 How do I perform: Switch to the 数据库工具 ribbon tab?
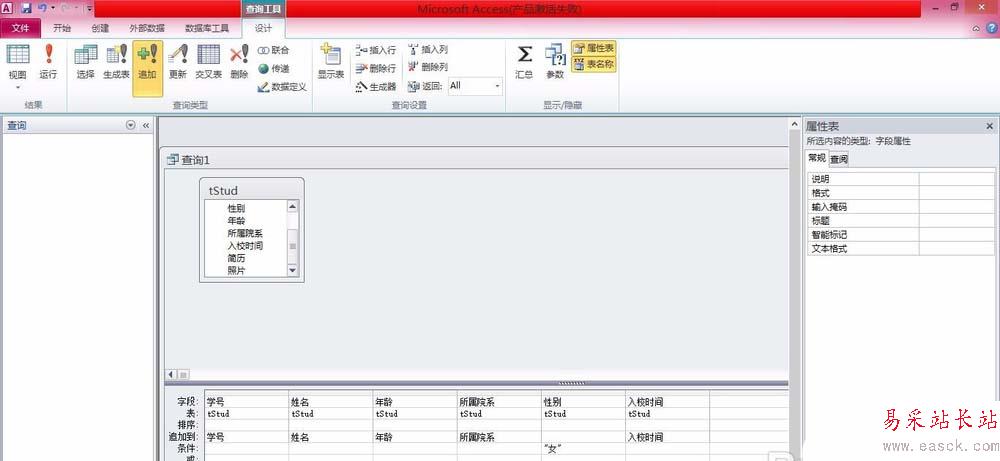pyautogui.click(x=207, y=28)
